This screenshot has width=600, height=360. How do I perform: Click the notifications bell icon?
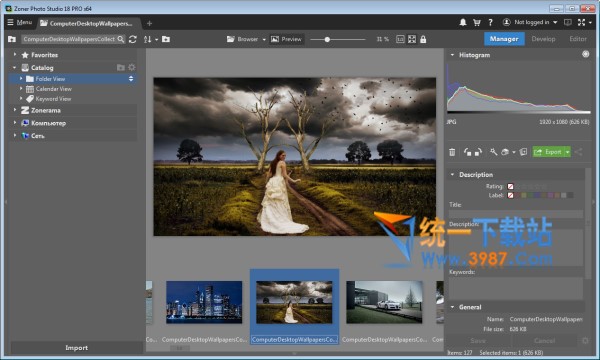pos(463,23)
